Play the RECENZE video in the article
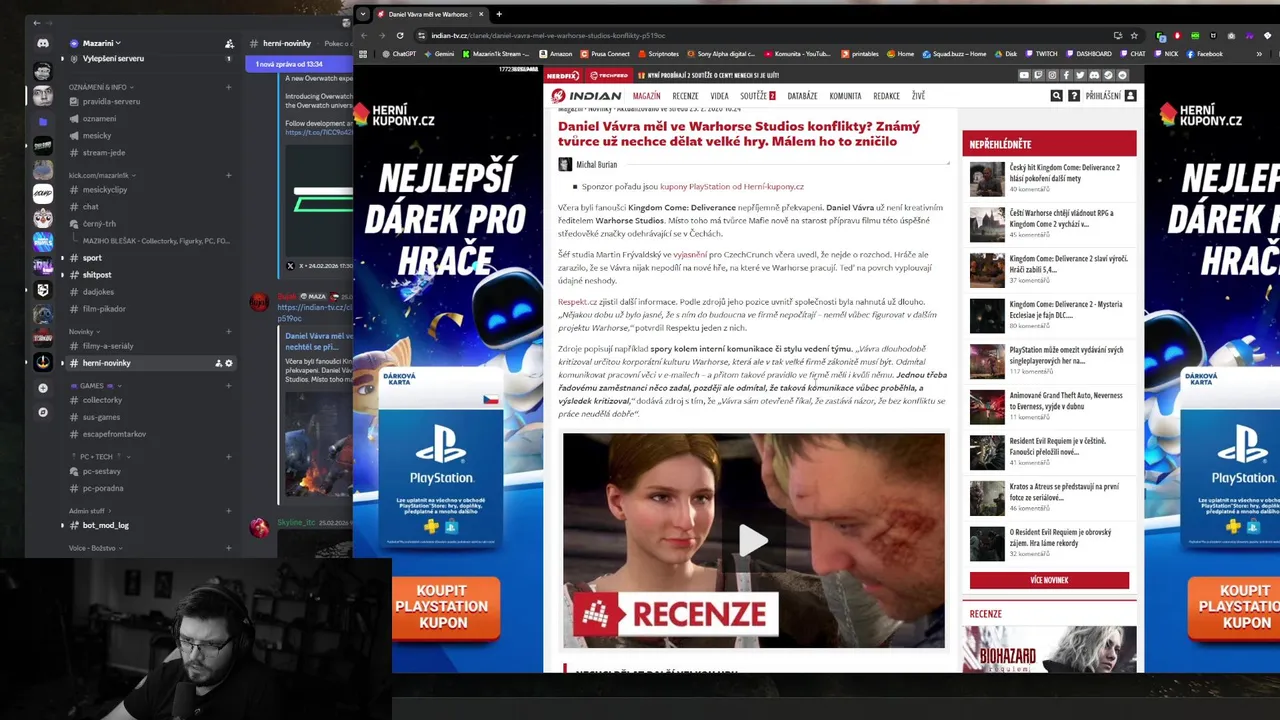The width and height of the screenshot is (1280, 720). 753,541
